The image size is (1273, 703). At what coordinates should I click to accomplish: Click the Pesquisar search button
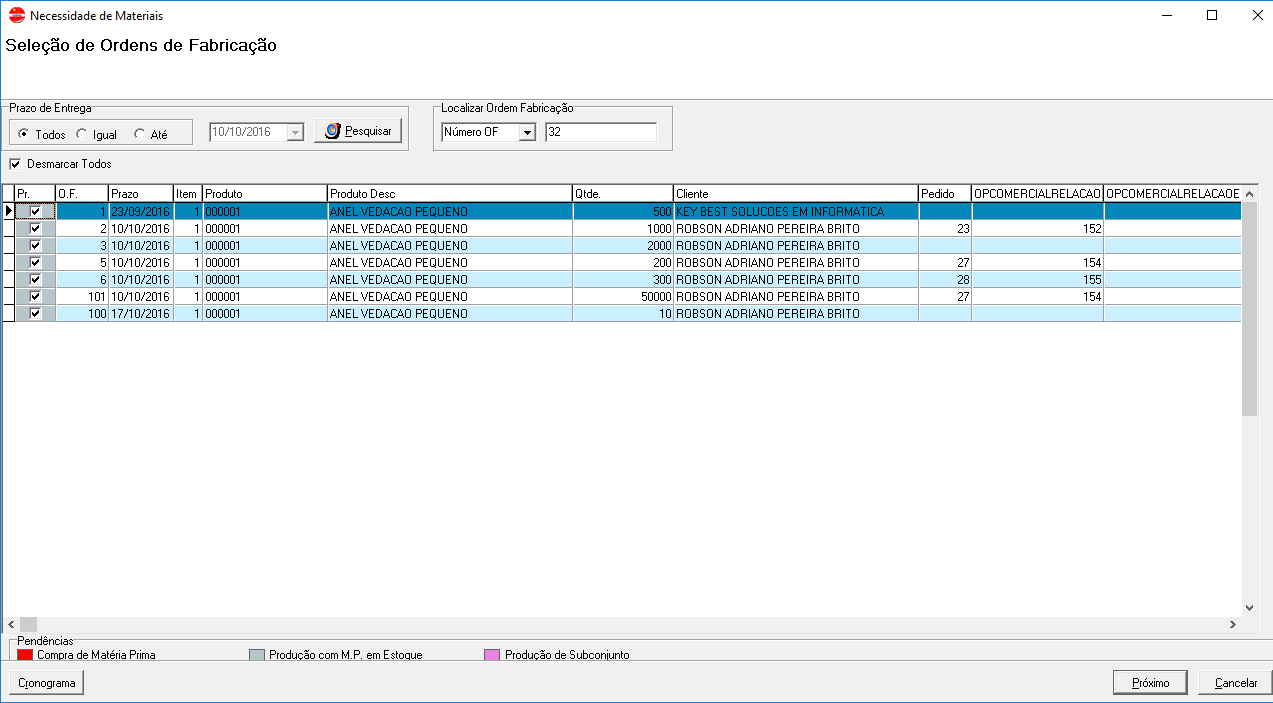358,131
